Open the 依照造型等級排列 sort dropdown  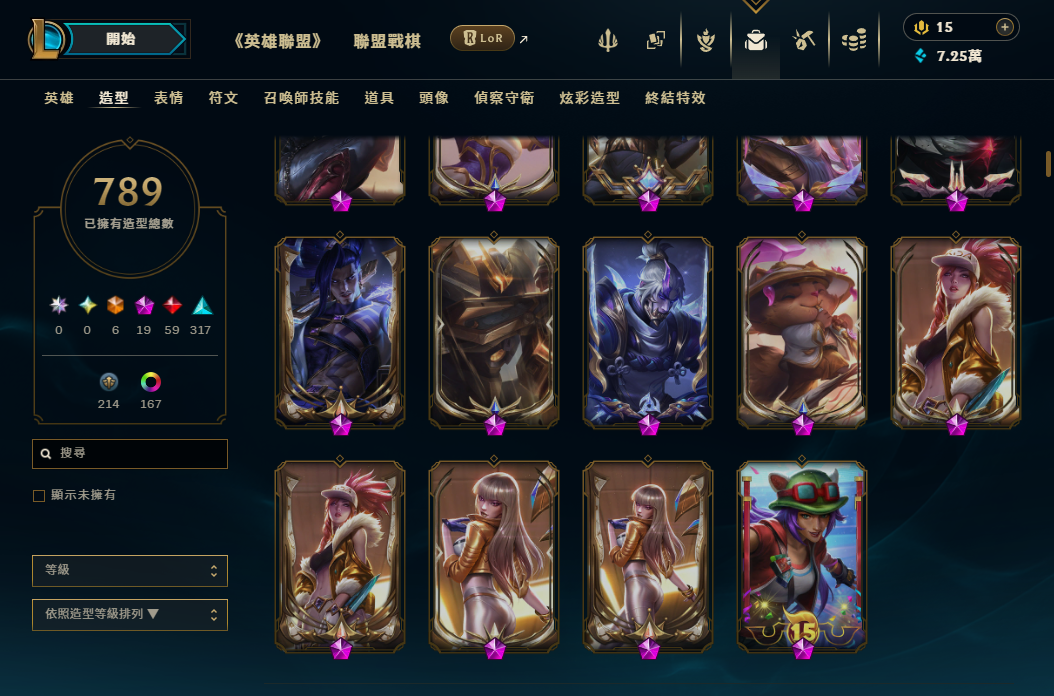pyautogui.click(x=130, y=615)
